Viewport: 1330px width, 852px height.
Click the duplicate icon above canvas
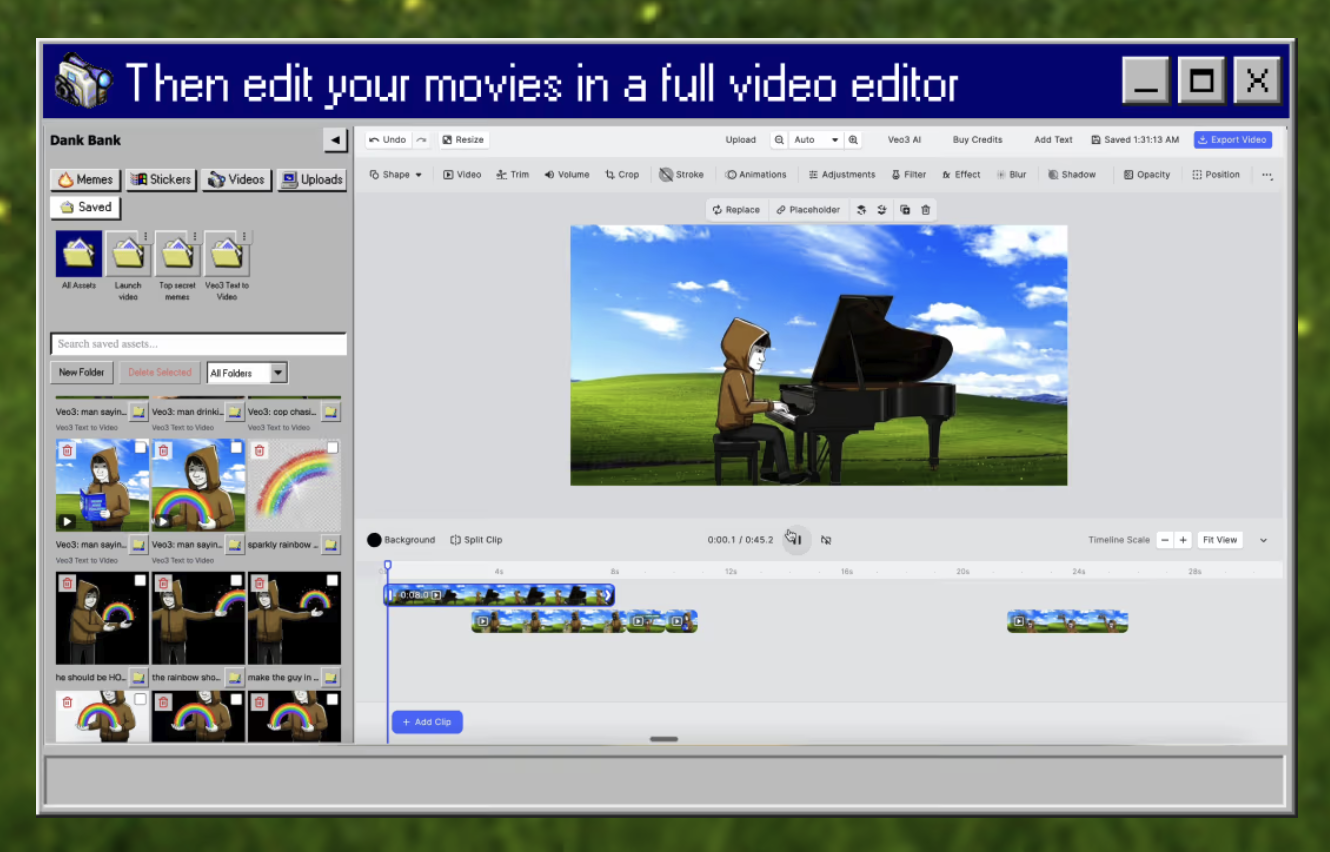pos(905,210)
